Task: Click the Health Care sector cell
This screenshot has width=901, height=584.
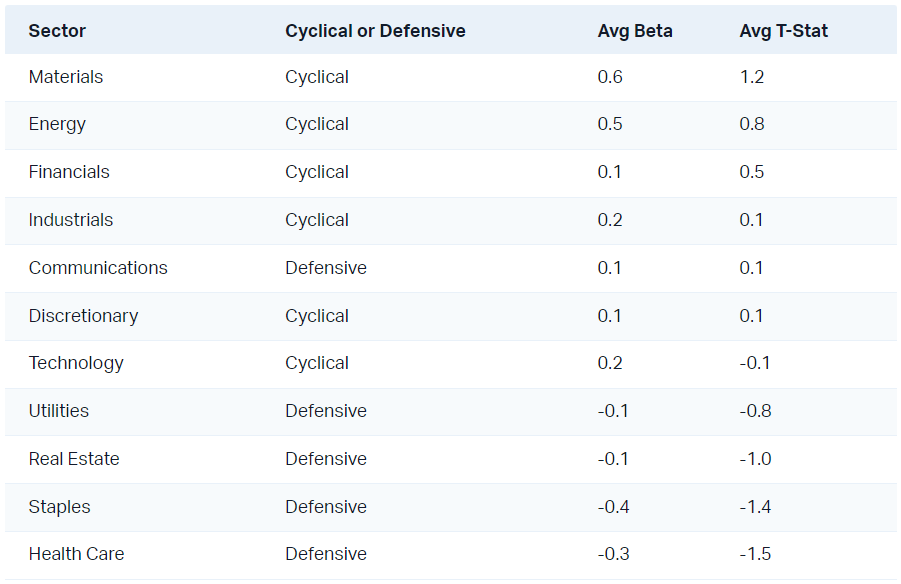Action: (77, 554)
